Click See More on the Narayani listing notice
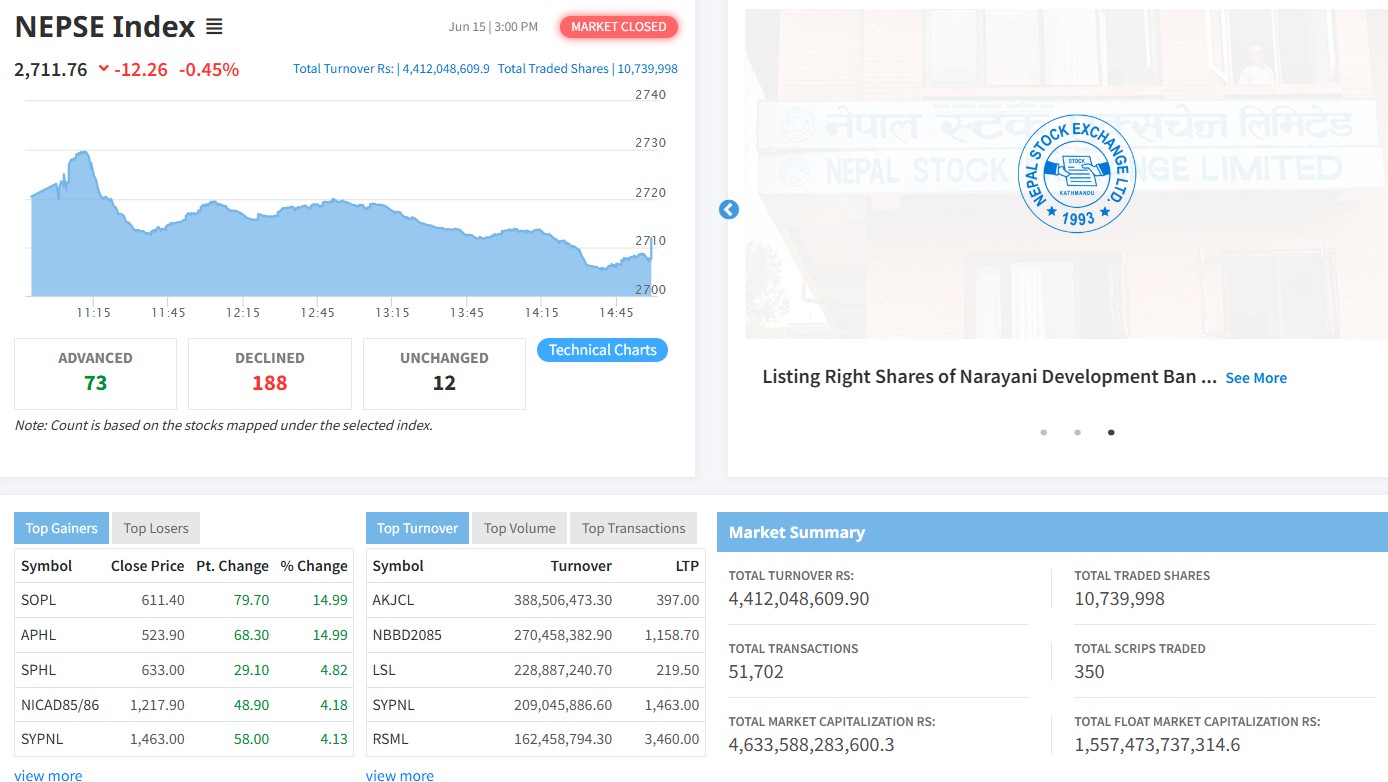 click(1256, 378)
